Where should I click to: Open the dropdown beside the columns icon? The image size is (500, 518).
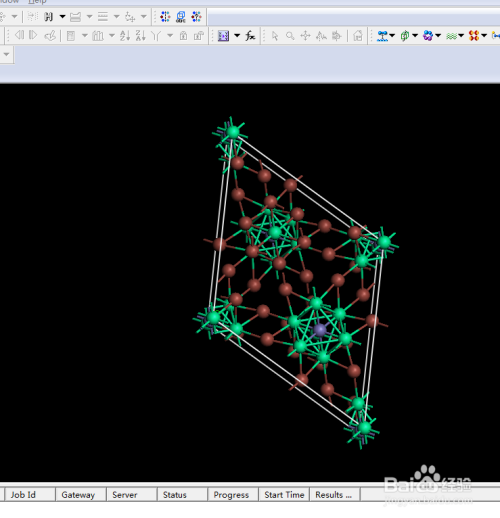(x=112, y=35)
